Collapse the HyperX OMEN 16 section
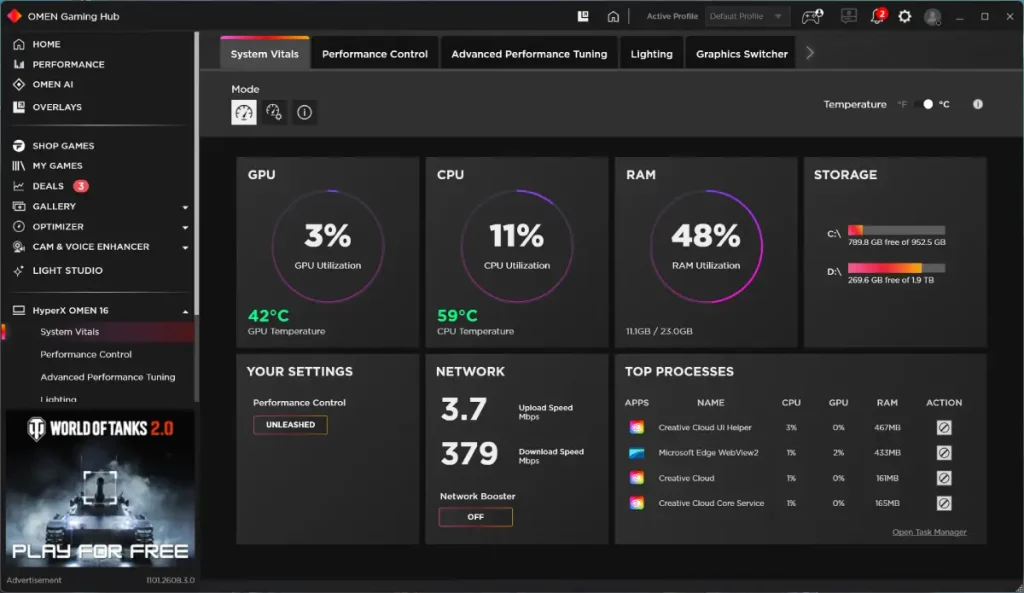The image size is (1024, 593). 185,312
